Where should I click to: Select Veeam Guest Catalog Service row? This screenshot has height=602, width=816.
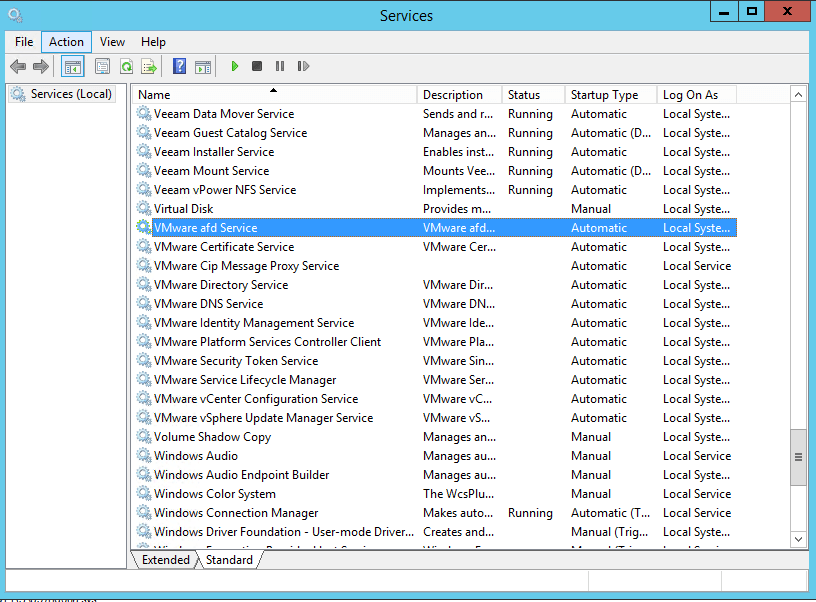(435, 133)
